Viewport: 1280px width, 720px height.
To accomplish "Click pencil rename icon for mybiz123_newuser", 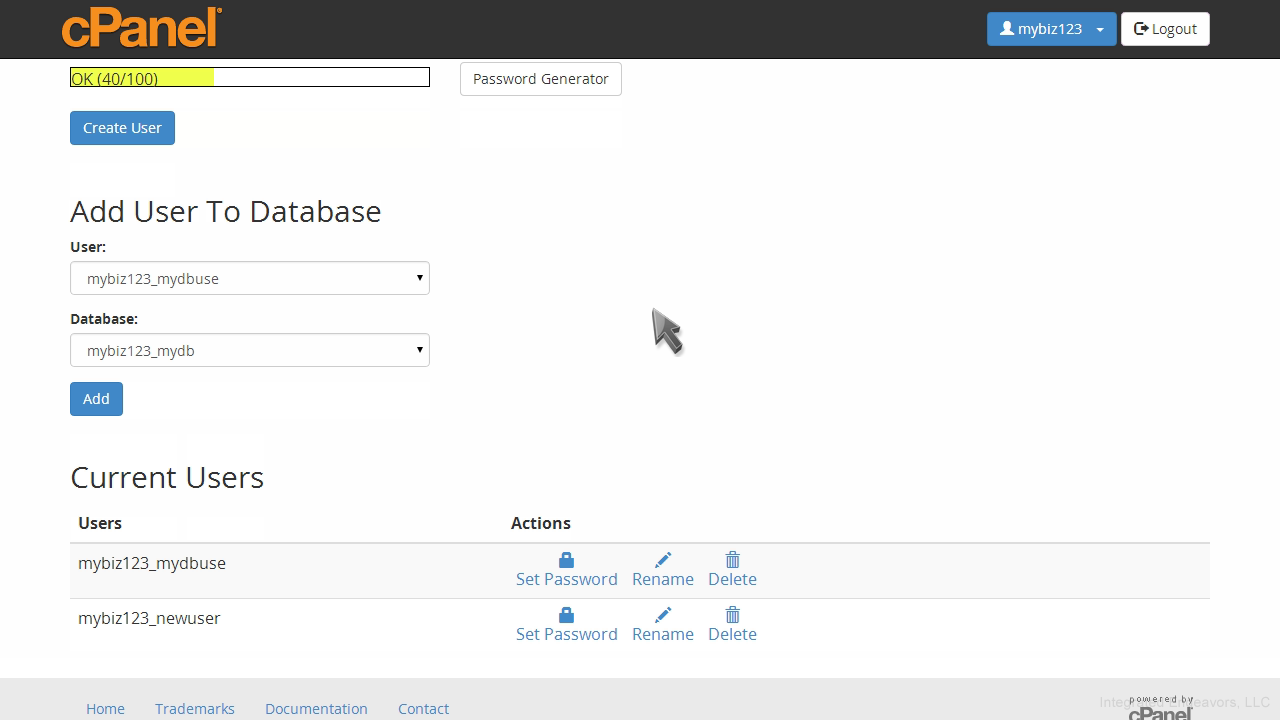I will (x=663, y=615).
